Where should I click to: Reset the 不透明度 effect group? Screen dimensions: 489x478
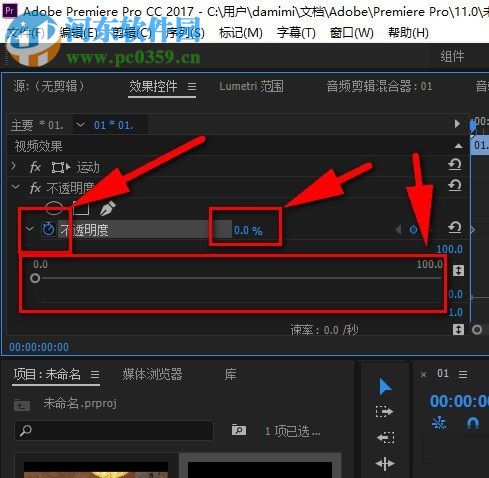(x=455, y=185)
